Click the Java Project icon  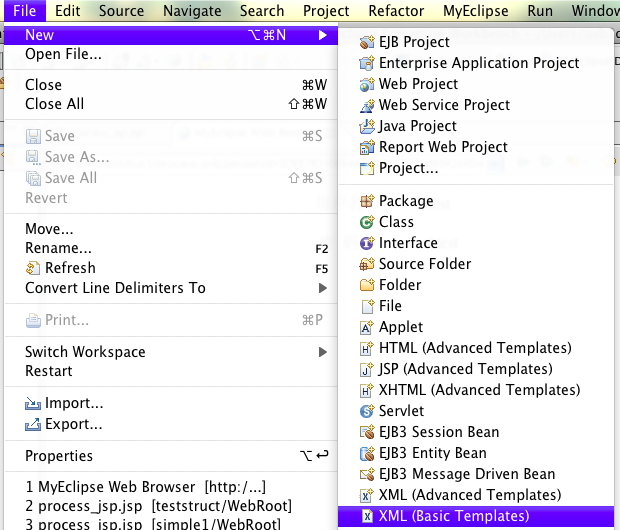pos(367,126)
